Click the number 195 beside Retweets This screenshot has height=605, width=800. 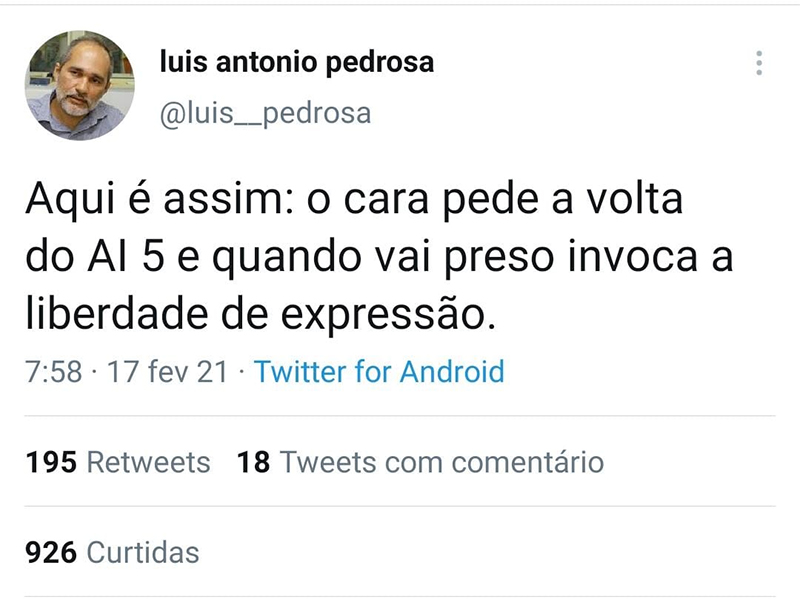click(51, 463)
